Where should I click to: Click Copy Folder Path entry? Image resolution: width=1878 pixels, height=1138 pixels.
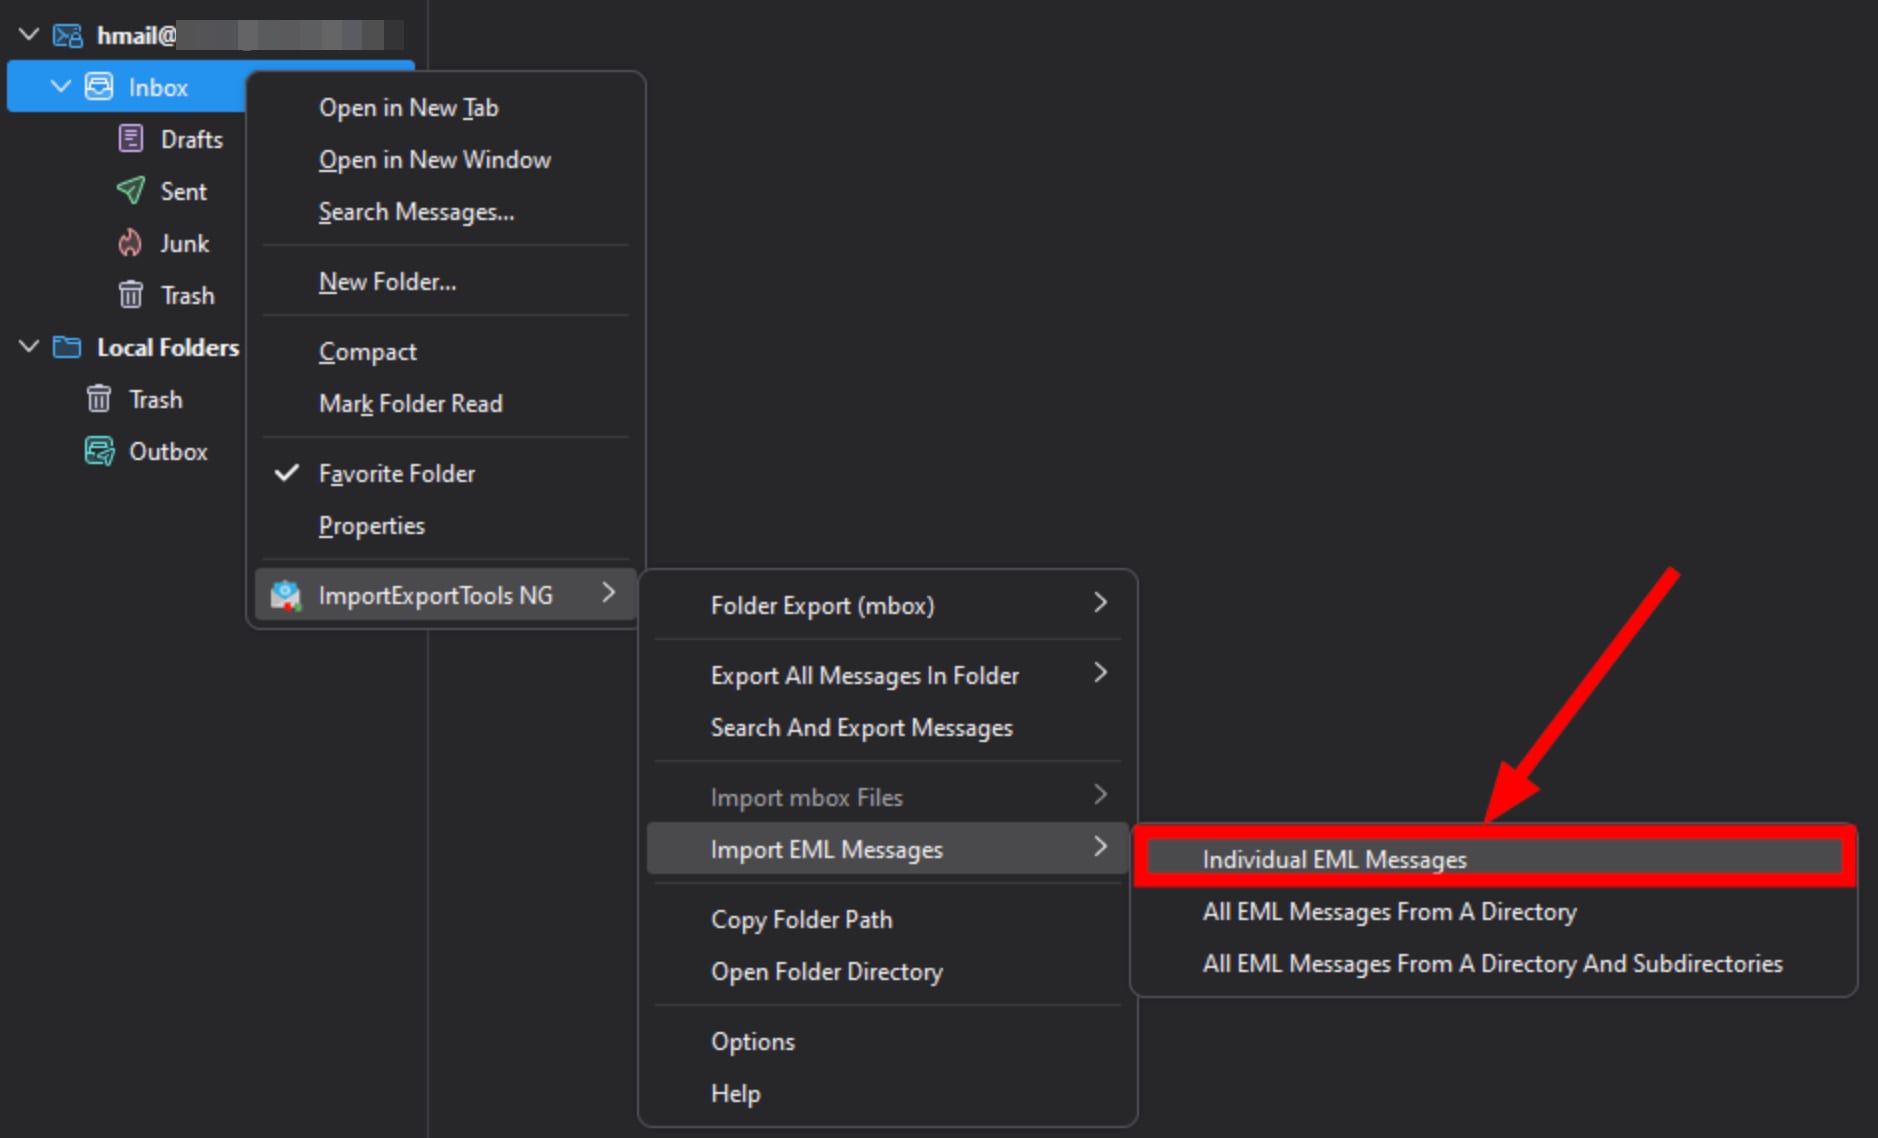click(x=800, y=919)
